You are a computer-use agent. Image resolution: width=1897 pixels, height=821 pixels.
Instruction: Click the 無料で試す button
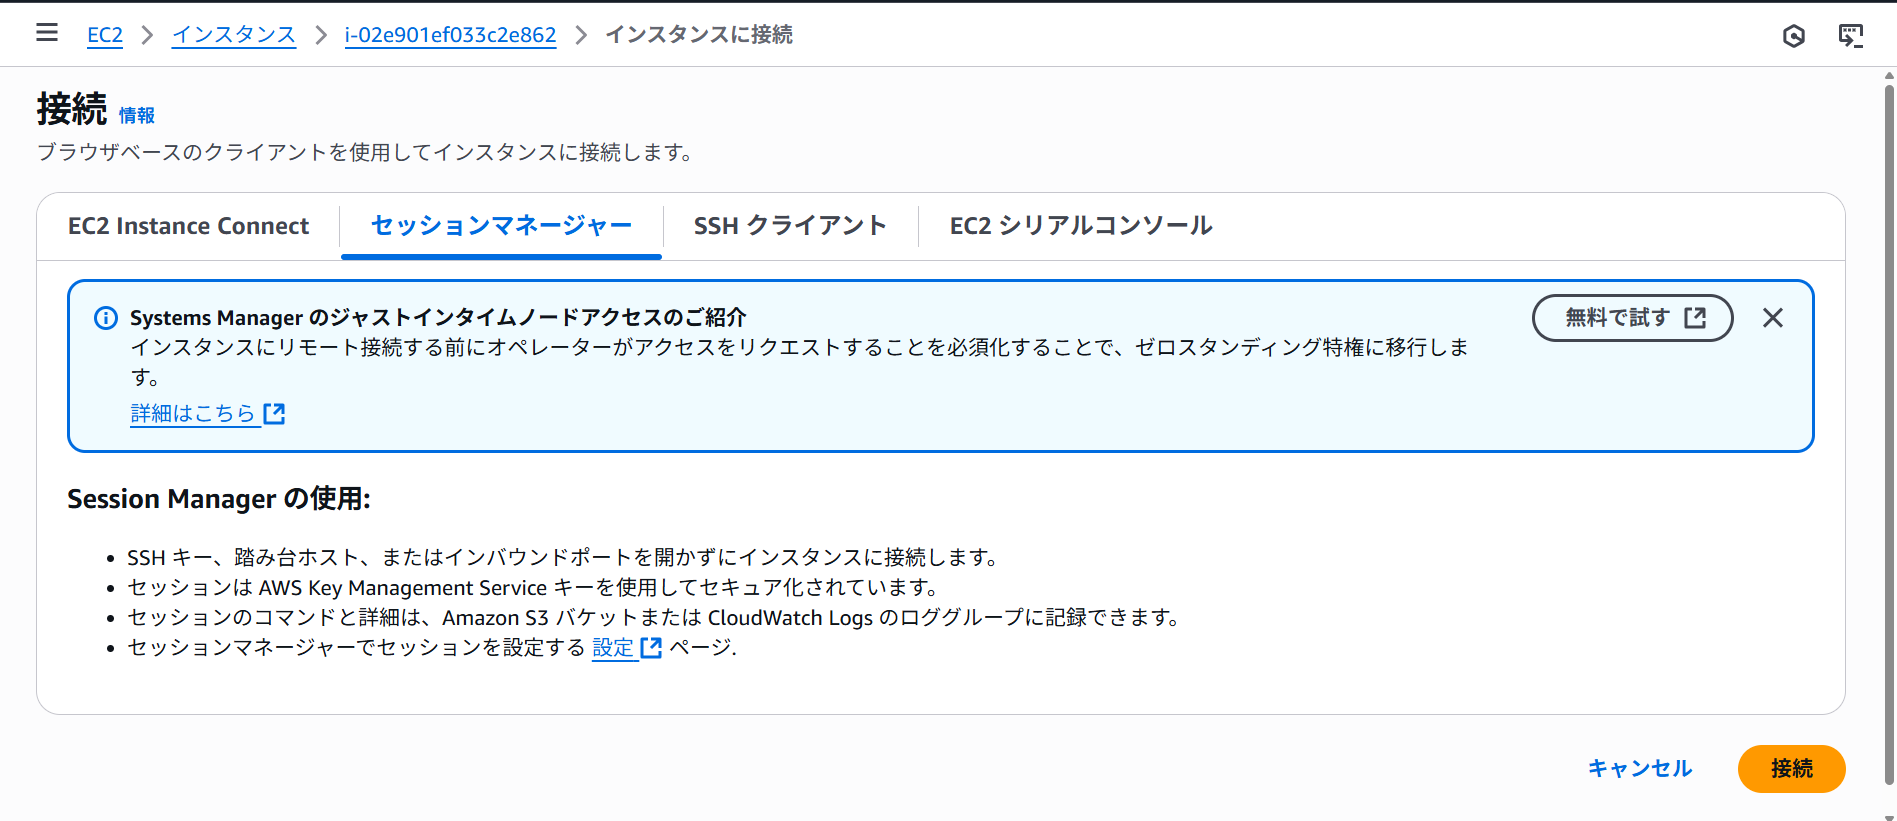(x=1632, y=318)
